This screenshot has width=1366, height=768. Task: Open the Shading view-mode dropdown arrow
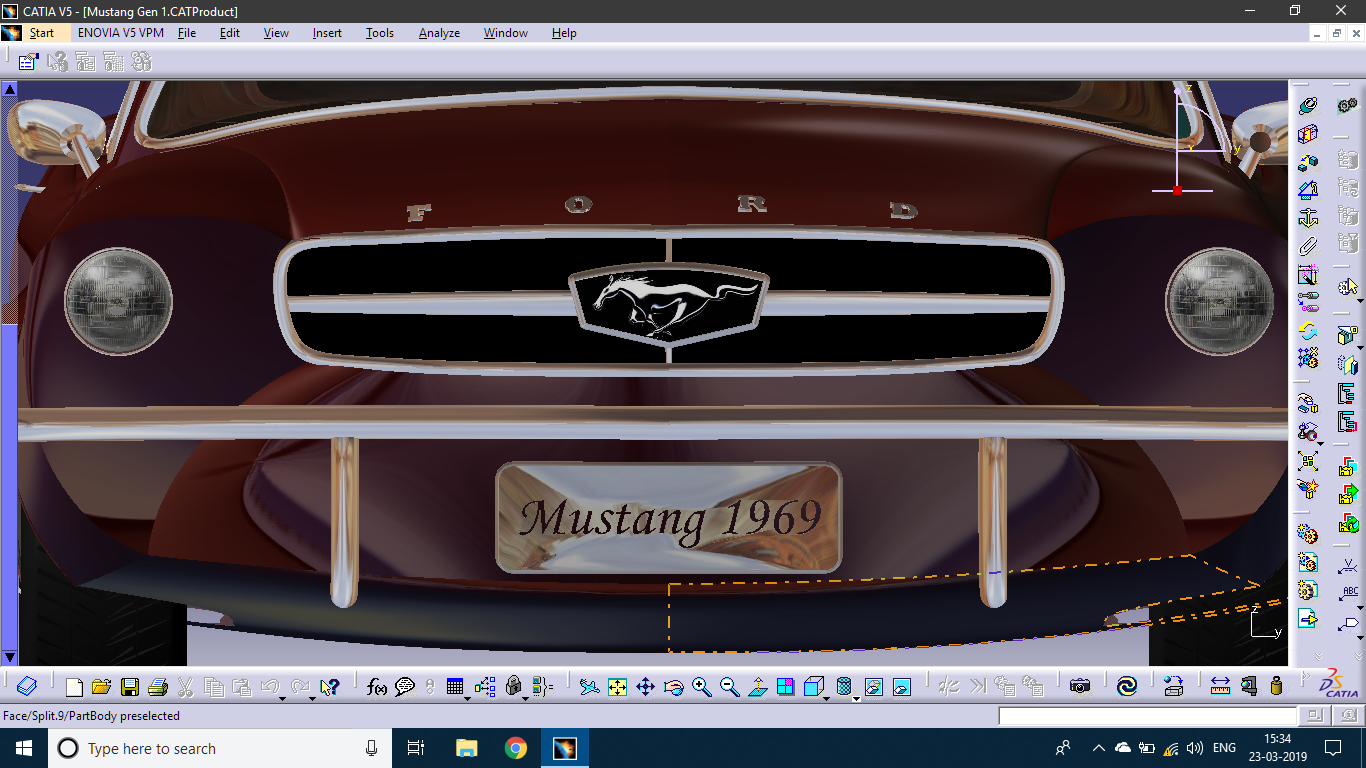856,698
